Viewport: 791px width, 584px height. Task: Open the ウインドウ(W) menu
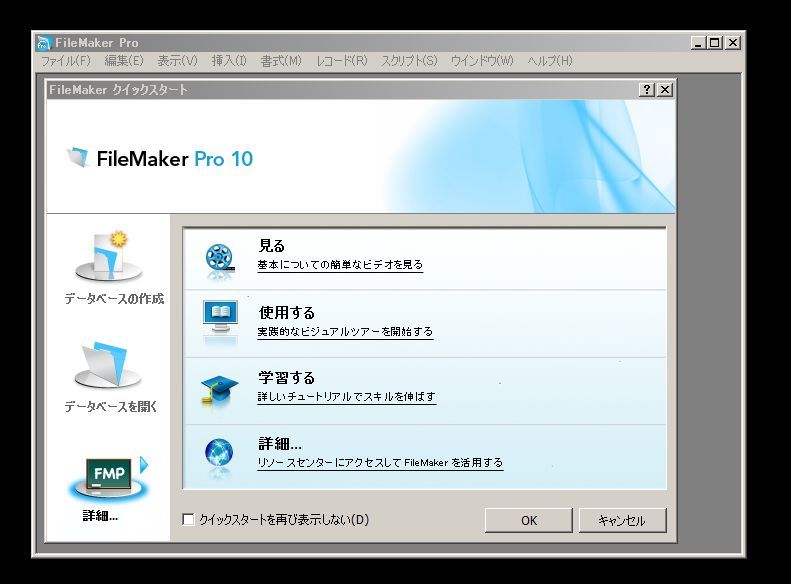pyautogui.click(x=482, y=61)
